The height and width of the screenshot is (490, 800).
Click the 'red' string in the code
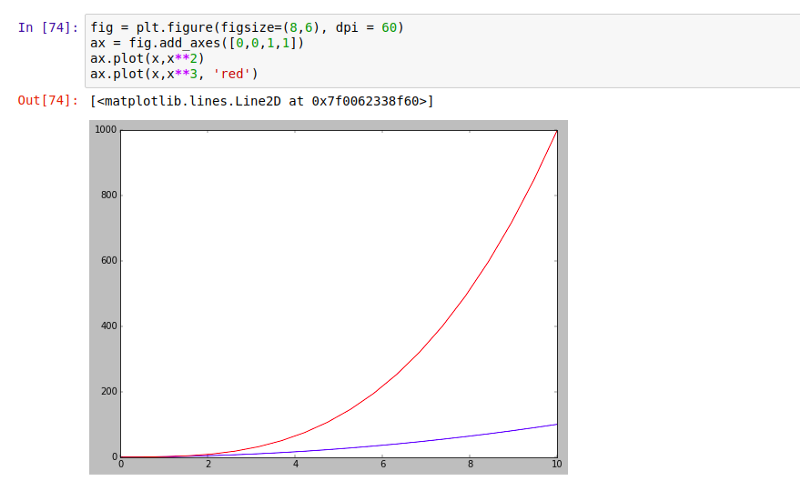[x=232, y=74]
